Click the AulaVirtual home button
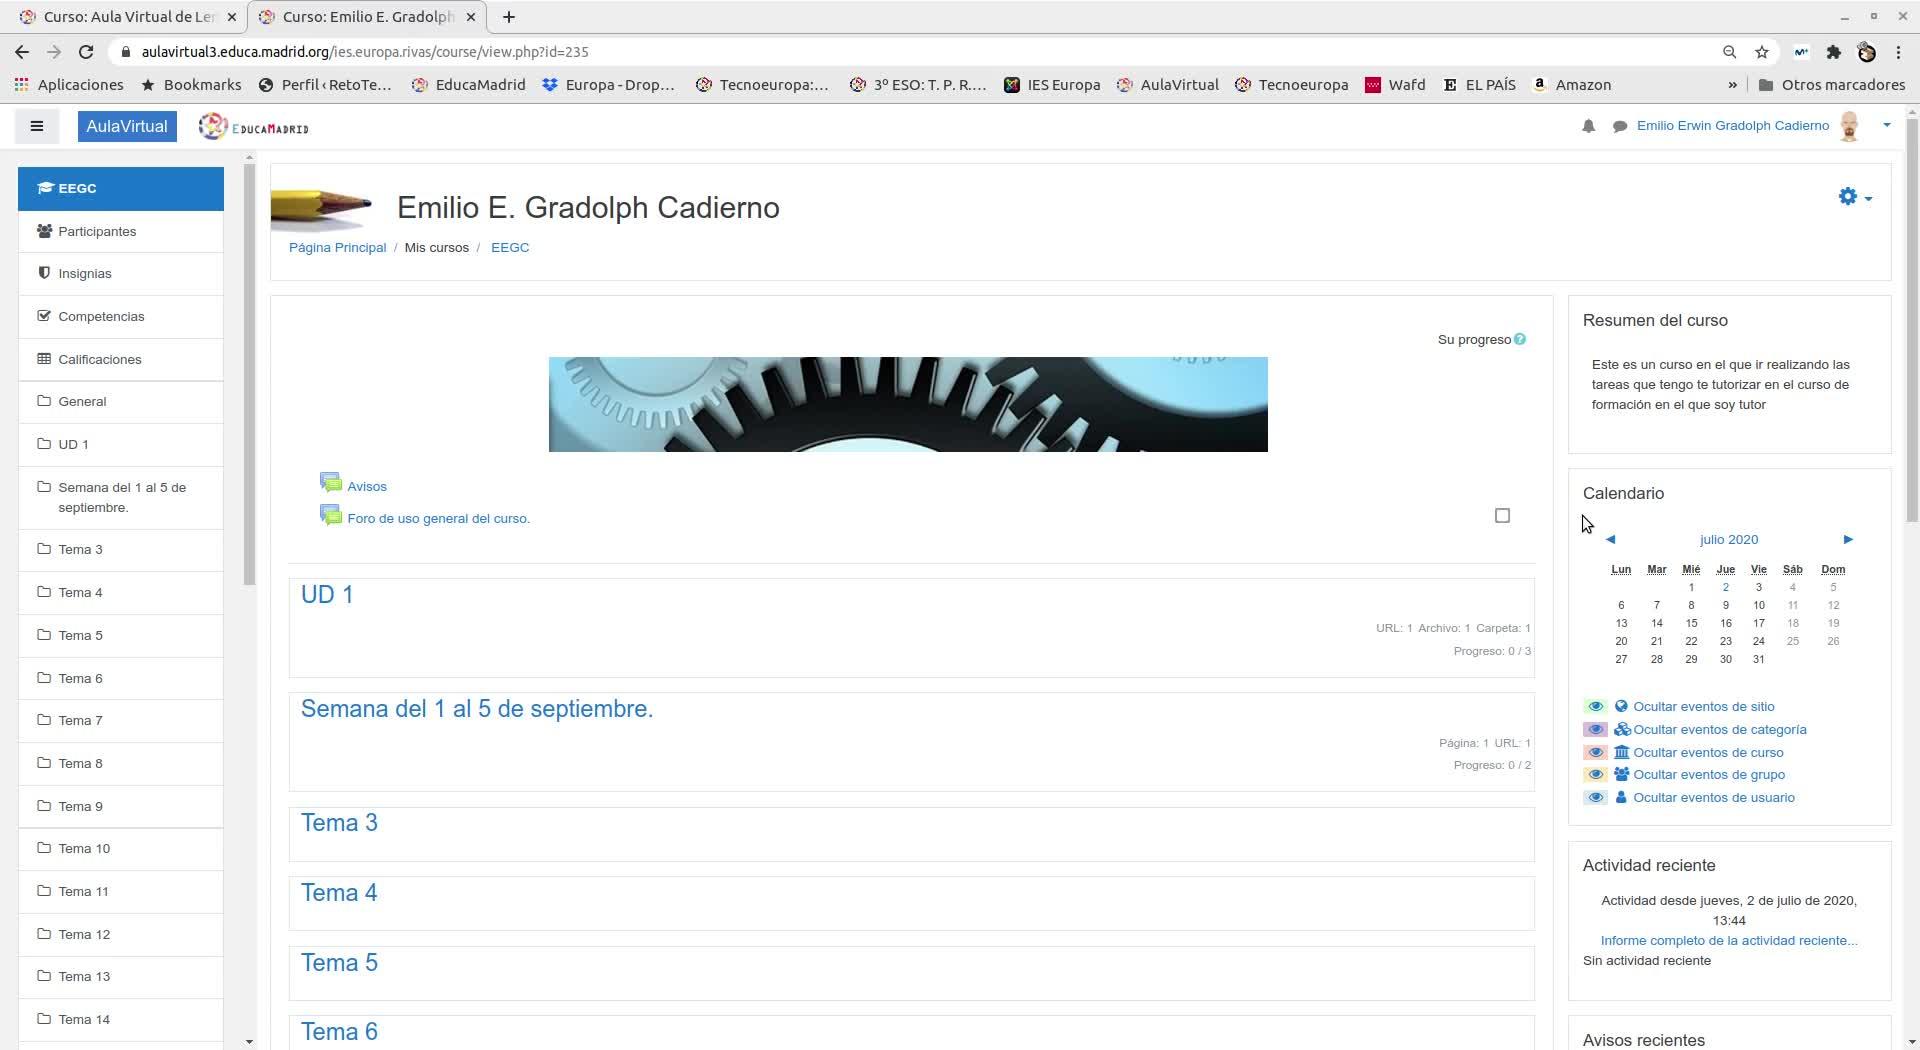 pos(127,127)
